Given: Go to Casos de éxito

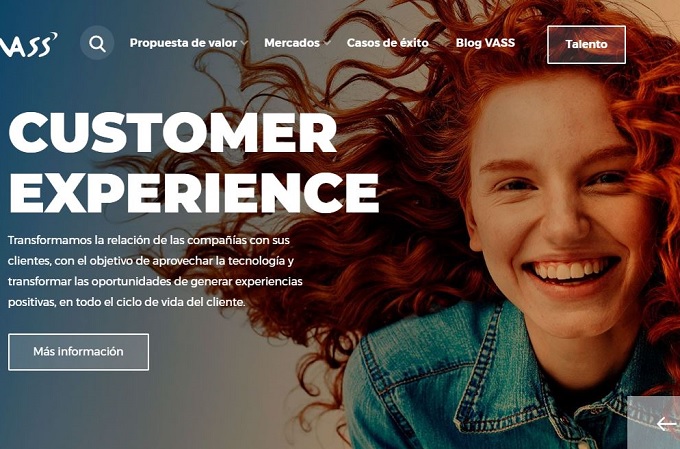Looking at the screenshot, I should click(x=388, y=43).
